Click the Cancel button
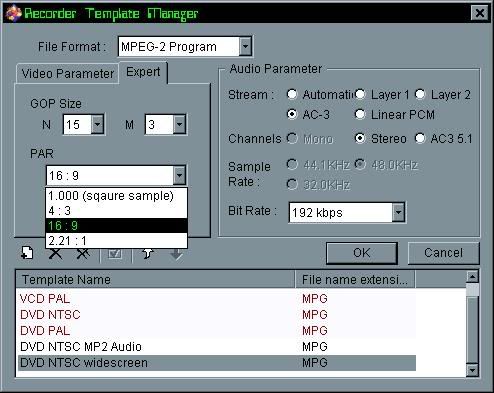 tap(443, 253)
